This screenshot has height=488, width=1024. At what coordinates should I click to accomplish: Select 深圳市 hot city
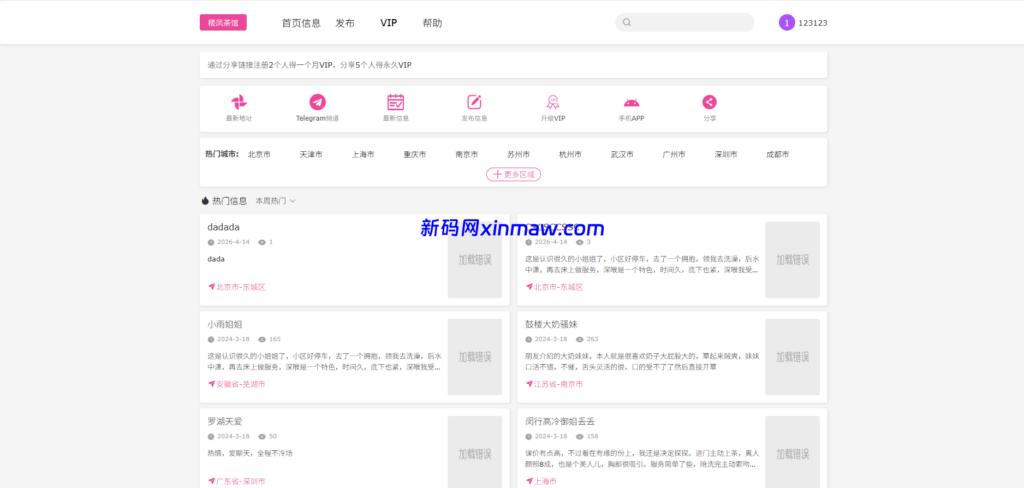[726, 155]
